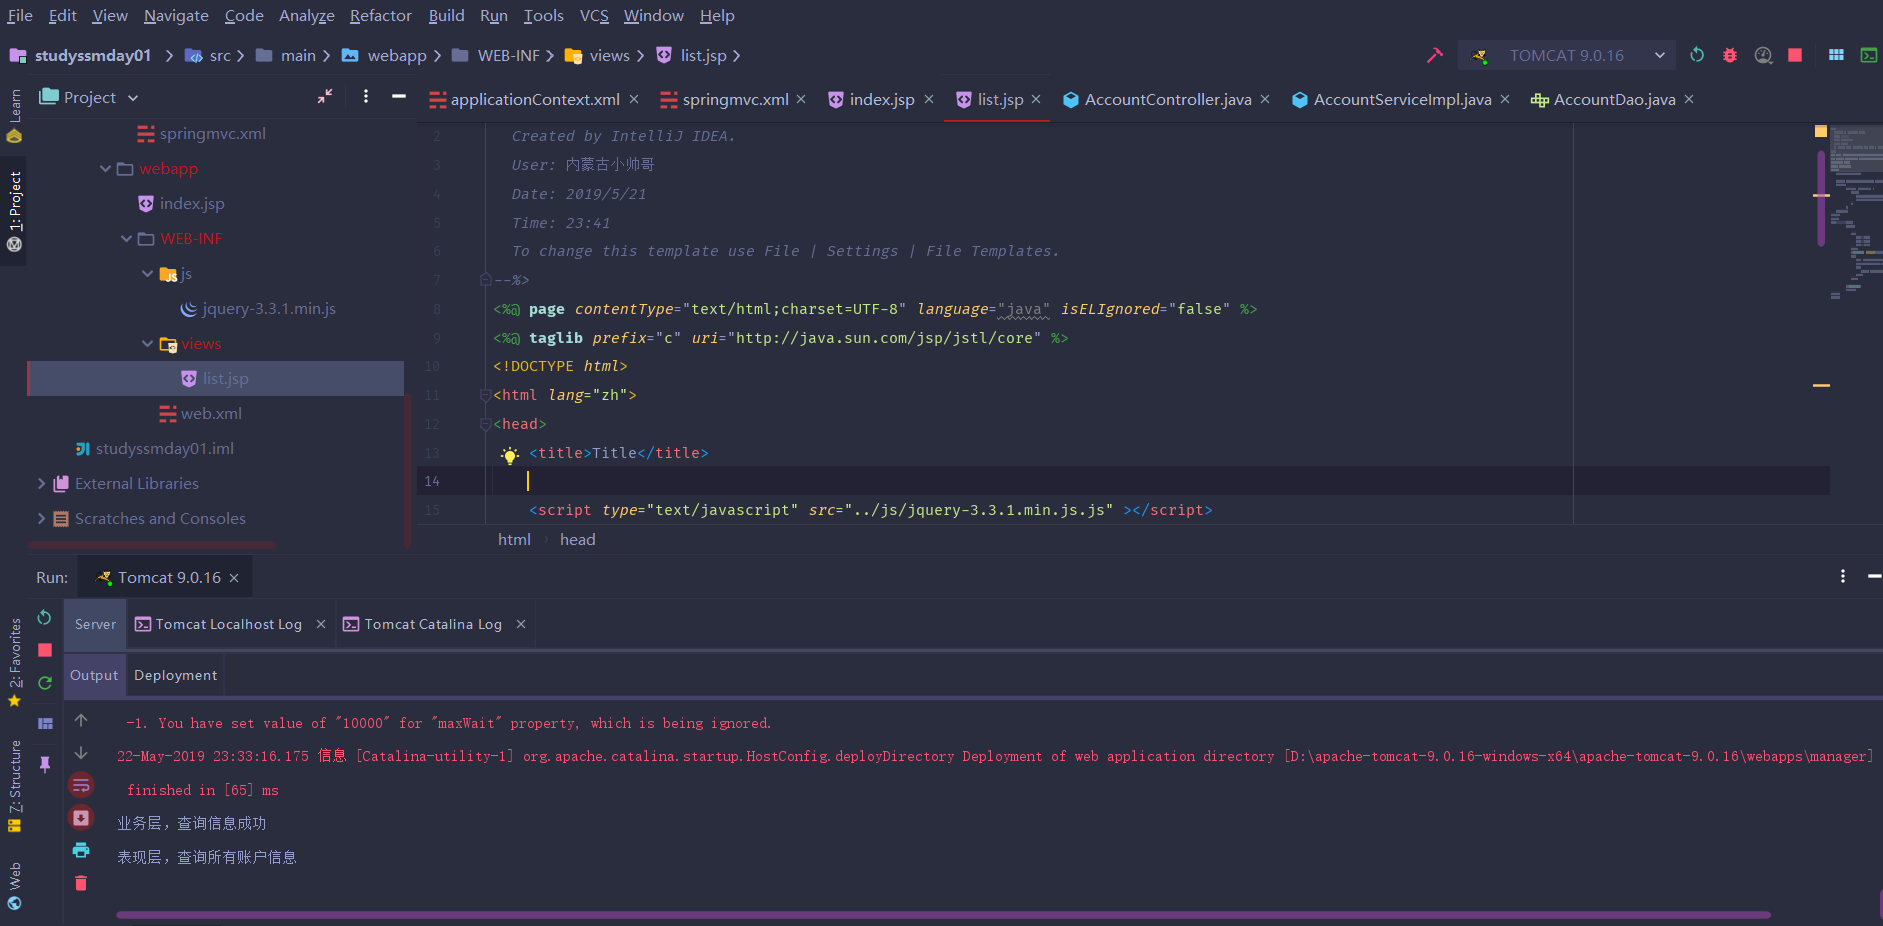
Task: Switch to AccountController.java tab
Action: click(1167, 99)
